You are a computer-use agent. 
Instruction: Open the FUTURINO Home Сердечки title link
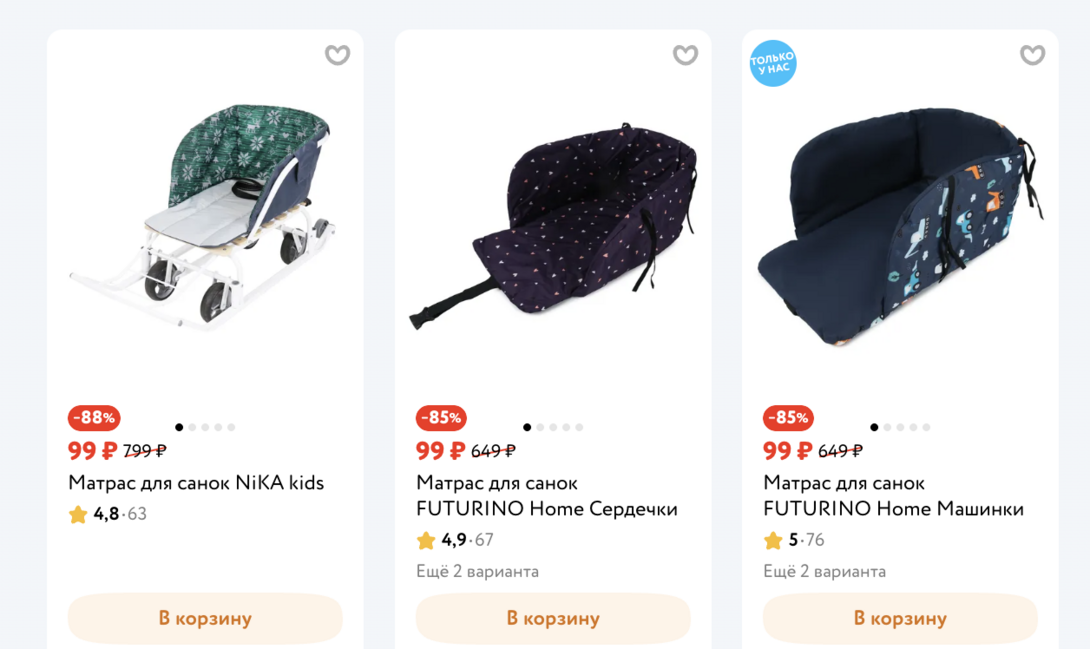pyautogui.click(x=546, y=496)
